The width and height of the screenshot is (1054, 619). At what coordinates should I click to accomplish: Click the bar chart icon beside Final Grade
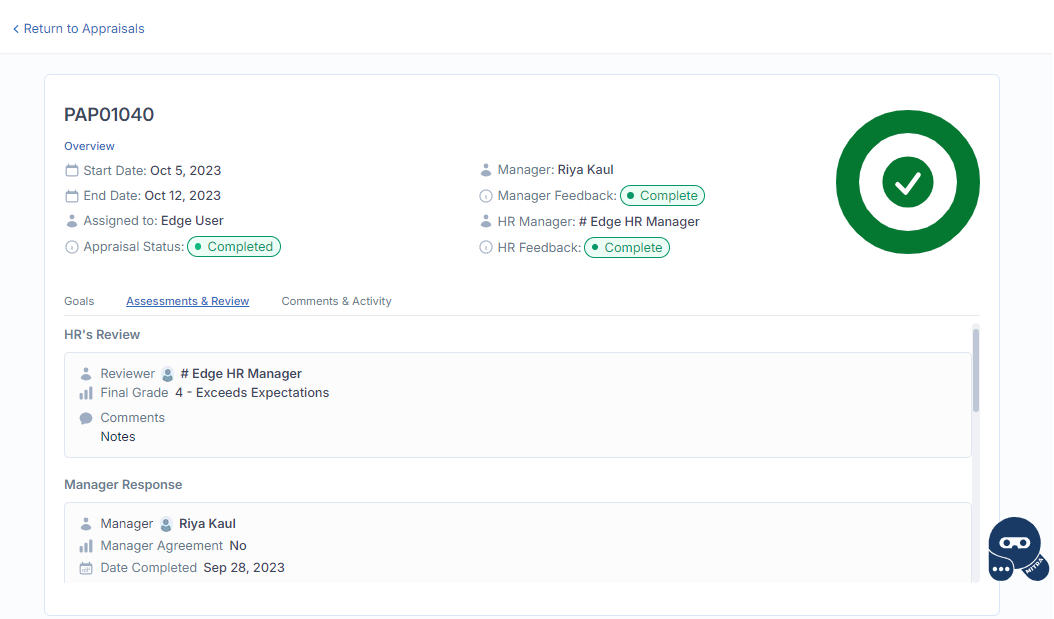click(86, 393)
